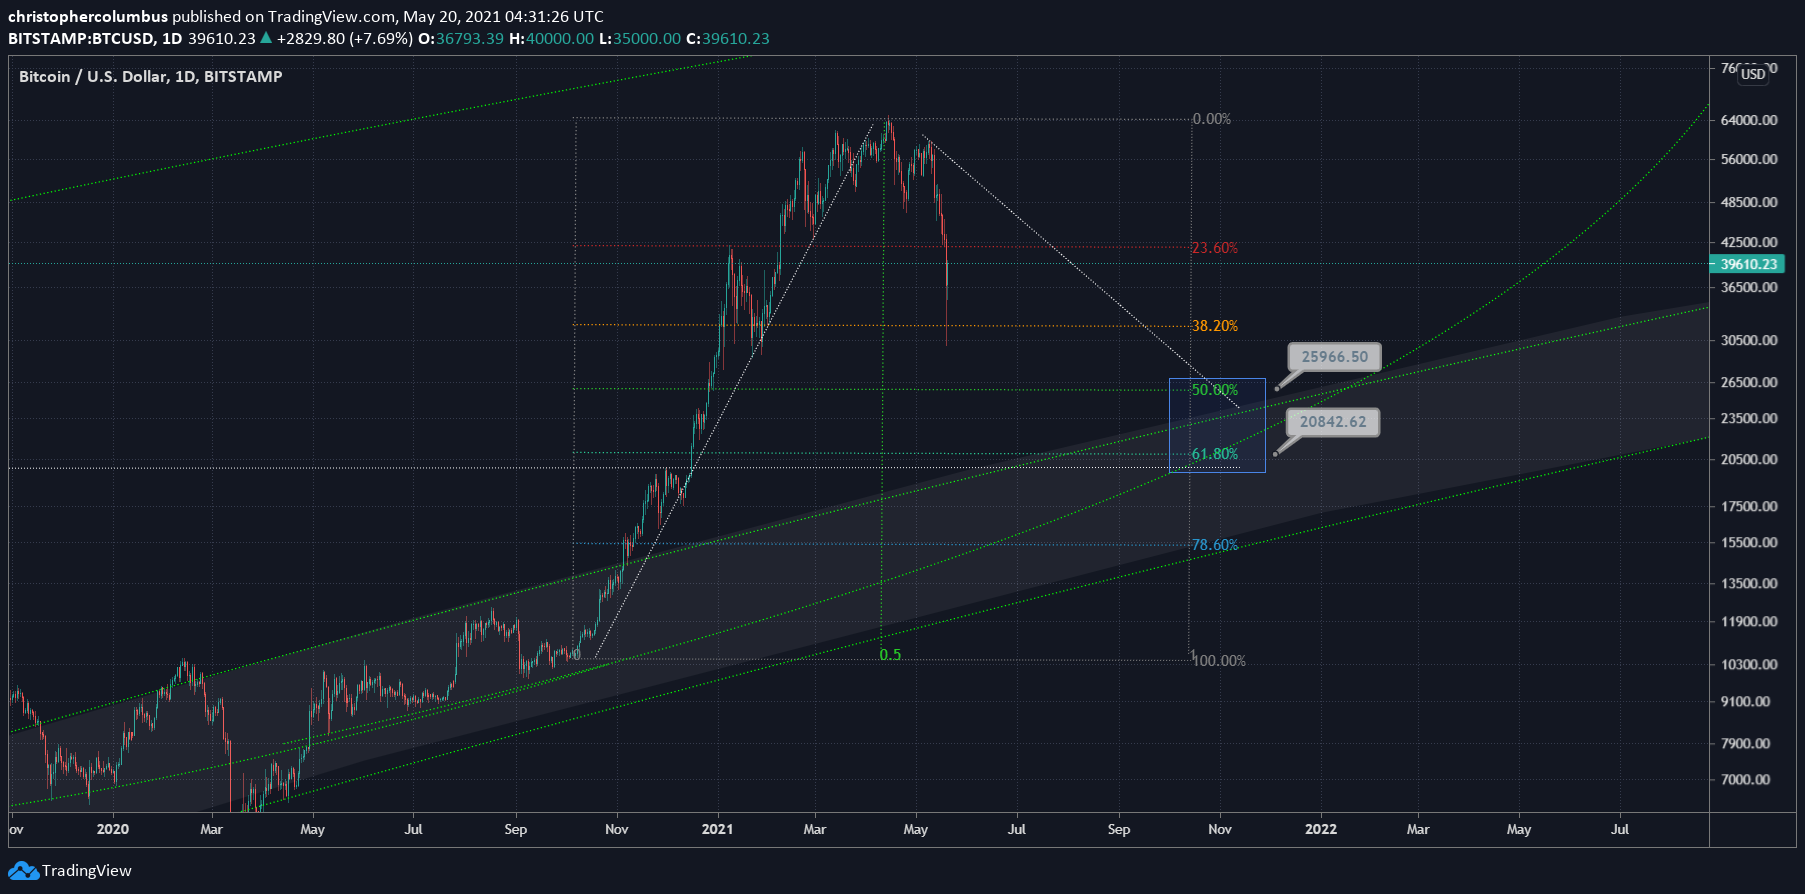Click the 2021 year label on time axis
1805x894 pixels.
(717, 829)
